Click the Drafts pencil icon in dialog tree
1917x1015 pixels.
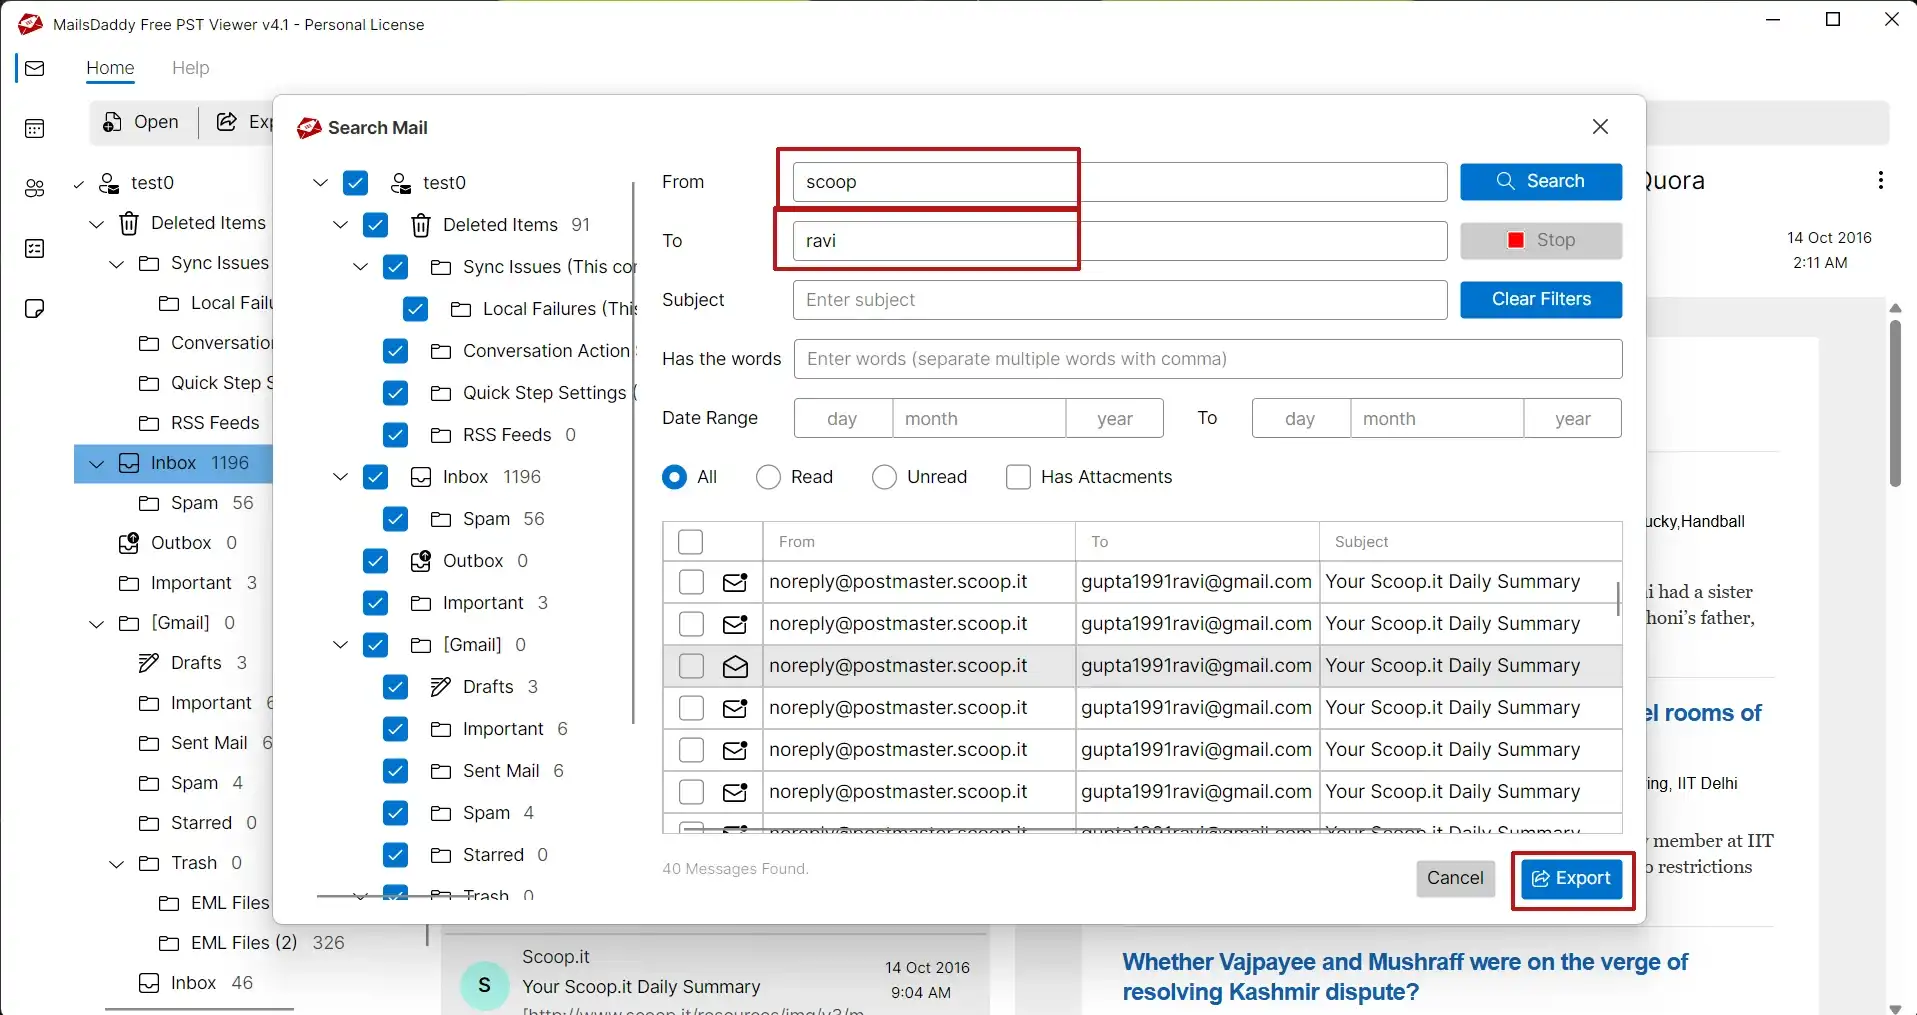click(441, 687)
